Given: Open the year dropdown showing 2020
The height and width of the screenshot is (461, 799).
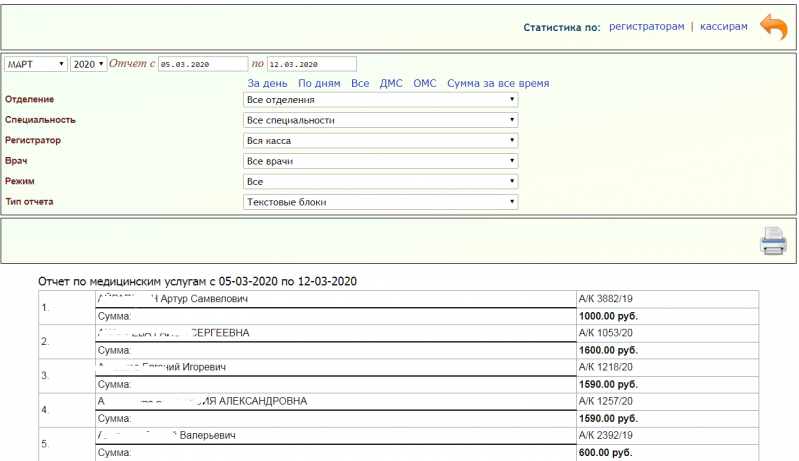Looking at the screenshot, I should 88,64.
